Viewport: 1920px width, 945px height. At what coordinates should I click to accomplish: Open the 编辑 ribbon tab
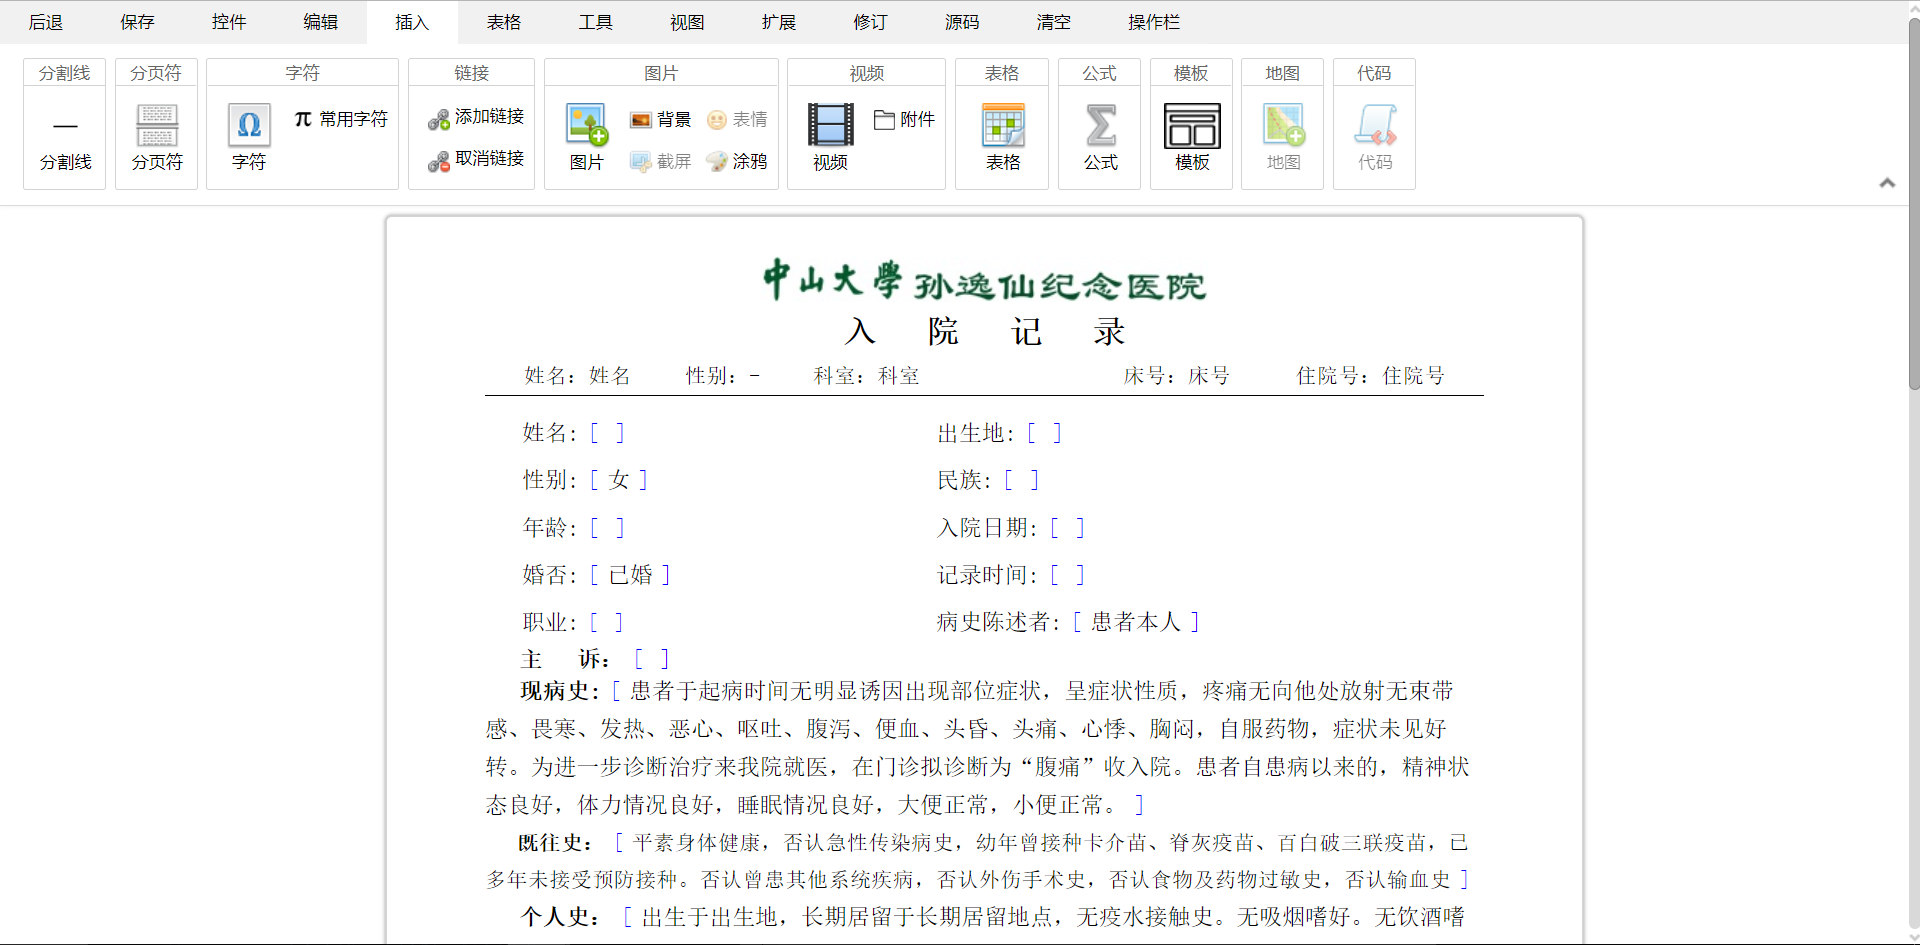click(321, 22)
